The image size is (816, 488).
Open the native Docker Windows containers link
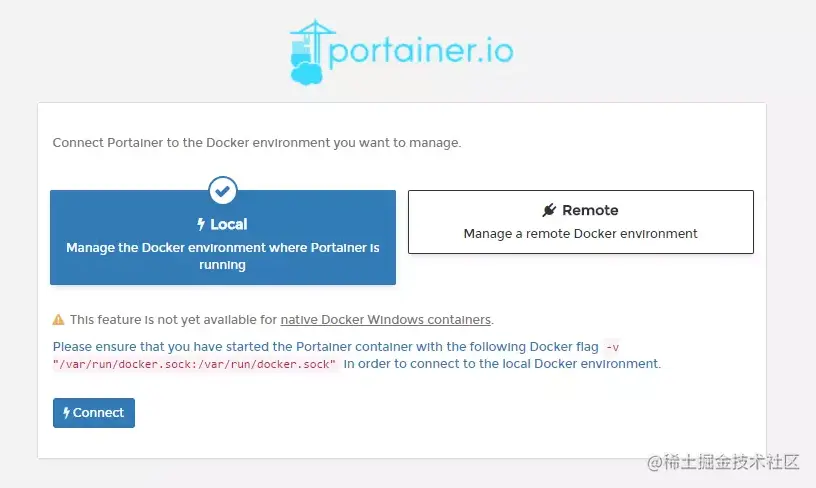386,319
